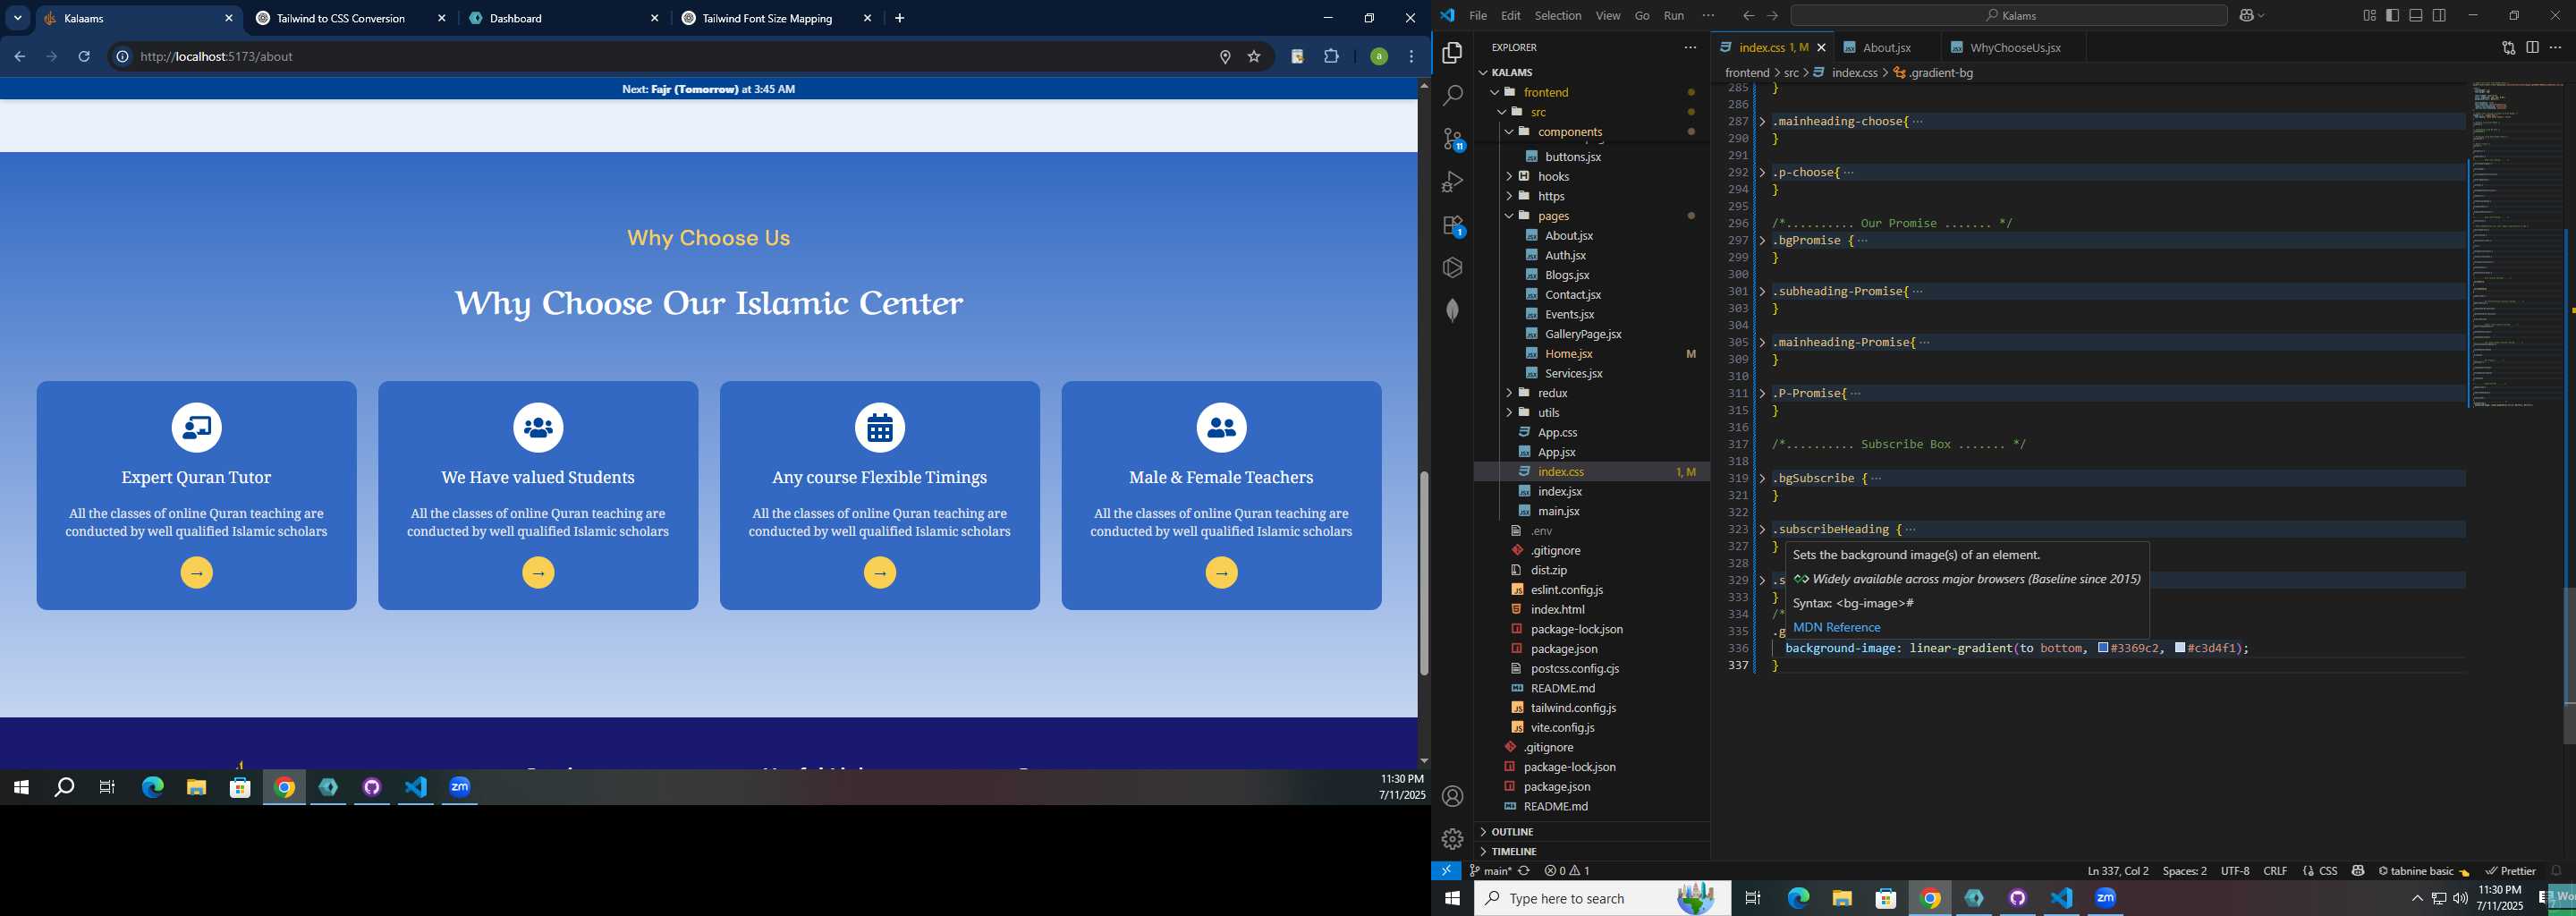Expand the hooks folder
The width and height of the screenshot is (2576, 916).
1509,176
